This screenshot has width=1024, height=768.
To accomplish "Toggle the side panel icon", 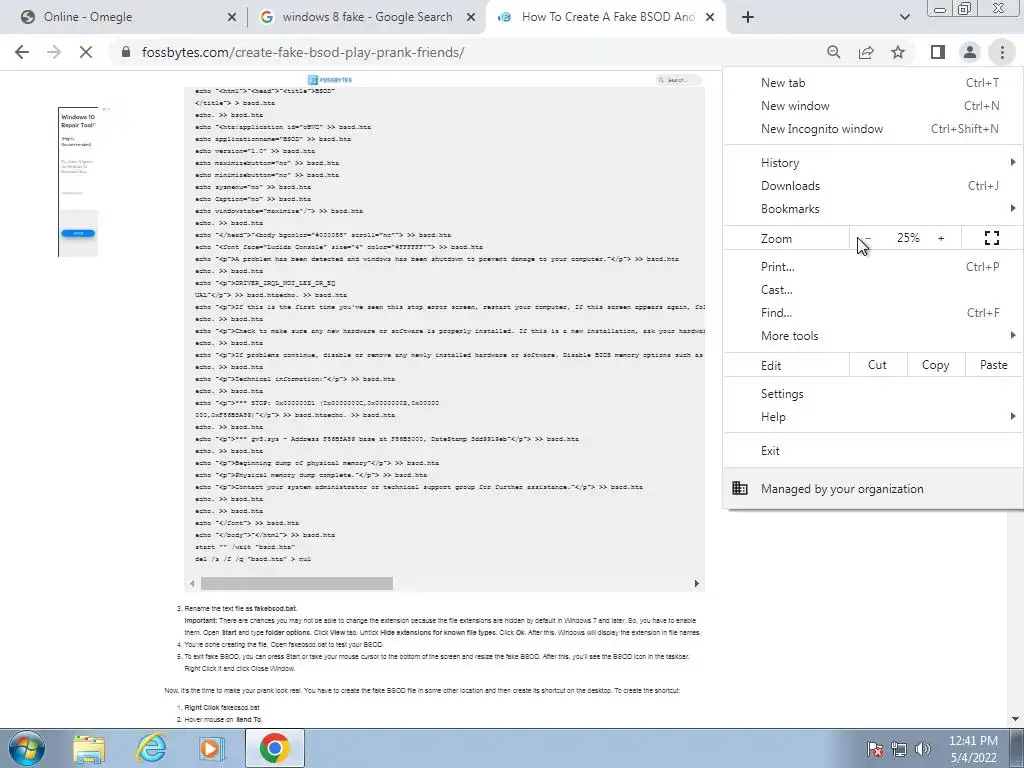I will (938, 52).
